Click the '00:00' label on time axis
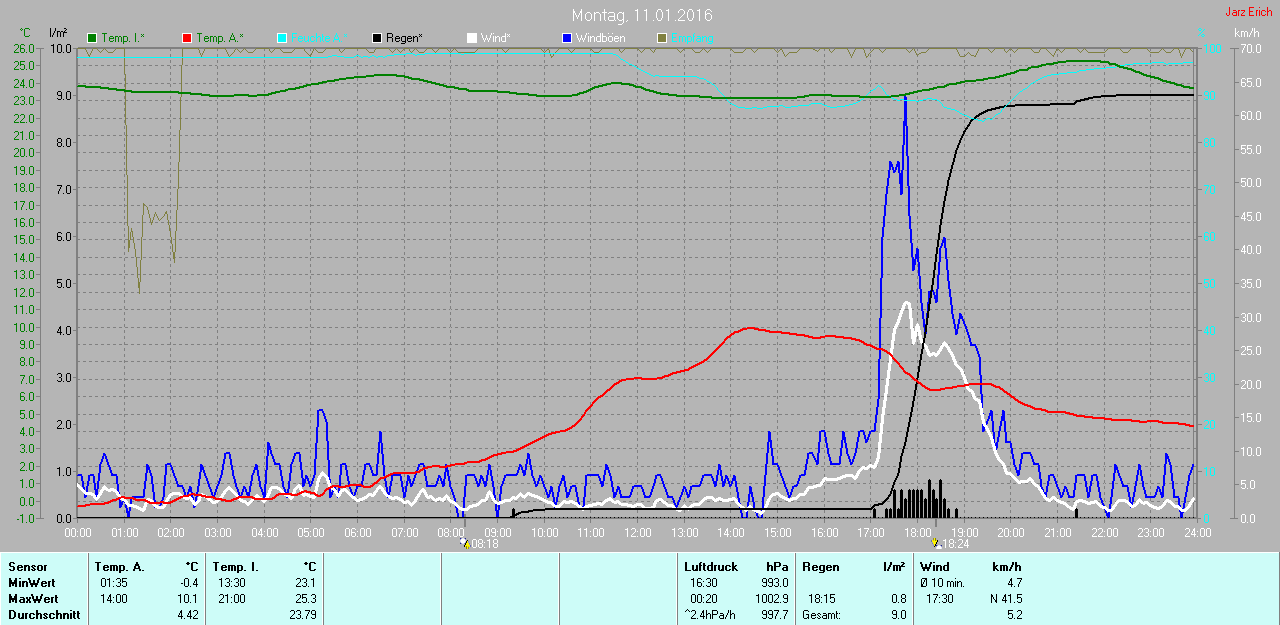The width and height of the screenshot is (1280, 625). pyautogui.click(x=78, y=532)
